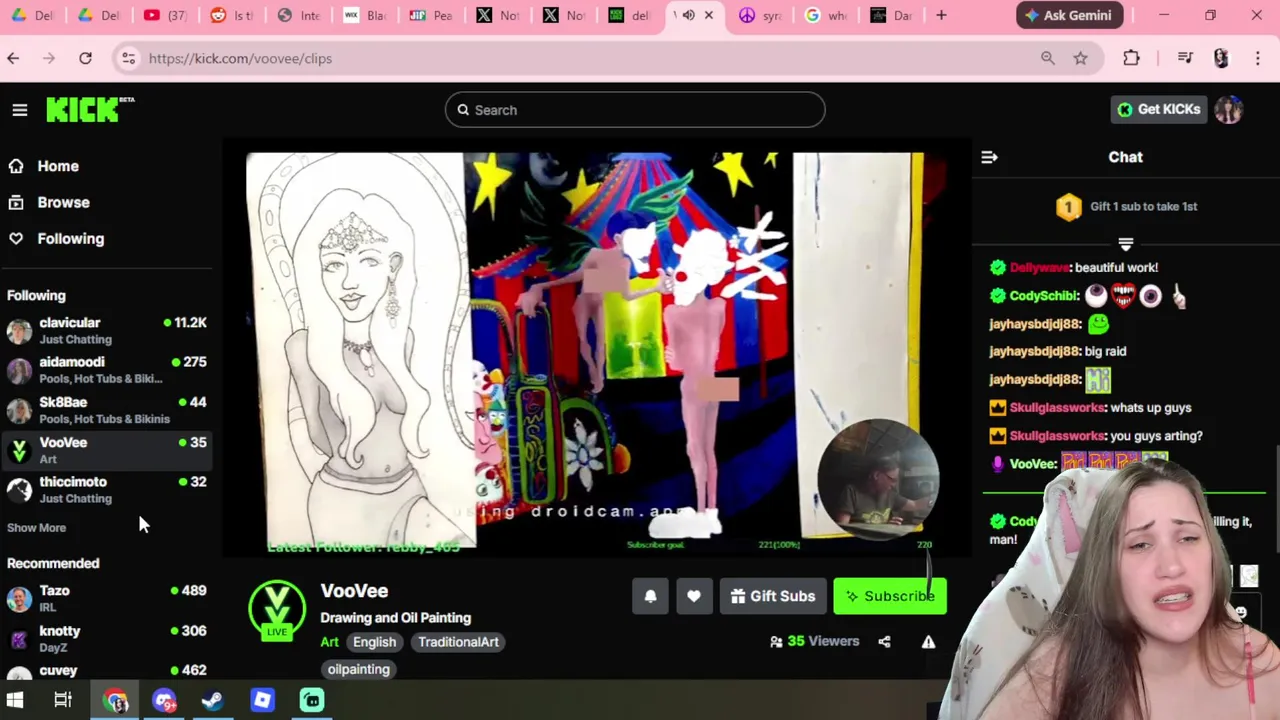1280x720 pixels.
Task: Switch to the Google search tab
Action: point(825,15)
